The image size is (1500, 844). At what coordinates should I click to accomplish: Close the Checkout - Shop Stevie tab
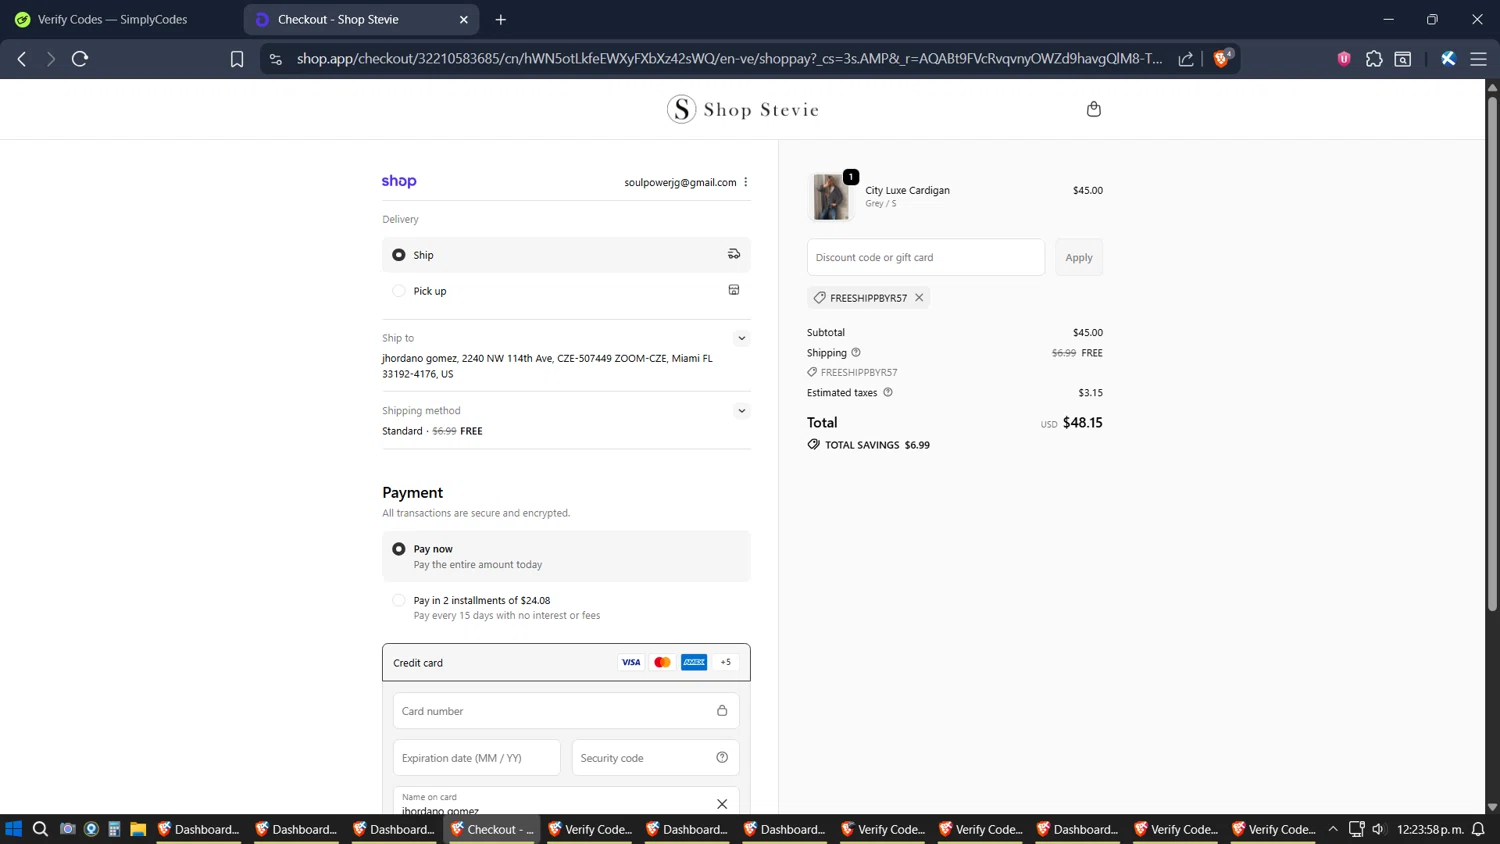[x=464, y=19]
